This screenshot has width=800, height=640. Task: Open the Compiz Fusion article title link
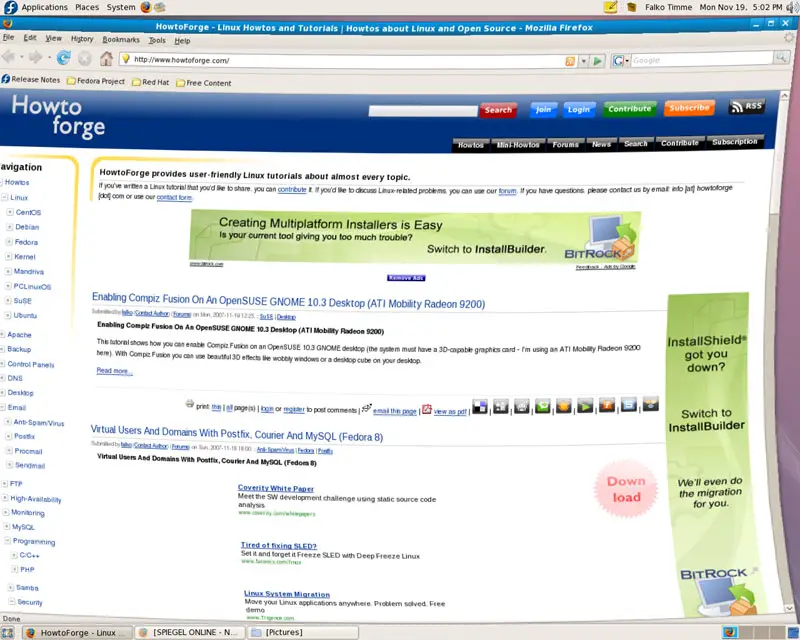click(288, 301)
